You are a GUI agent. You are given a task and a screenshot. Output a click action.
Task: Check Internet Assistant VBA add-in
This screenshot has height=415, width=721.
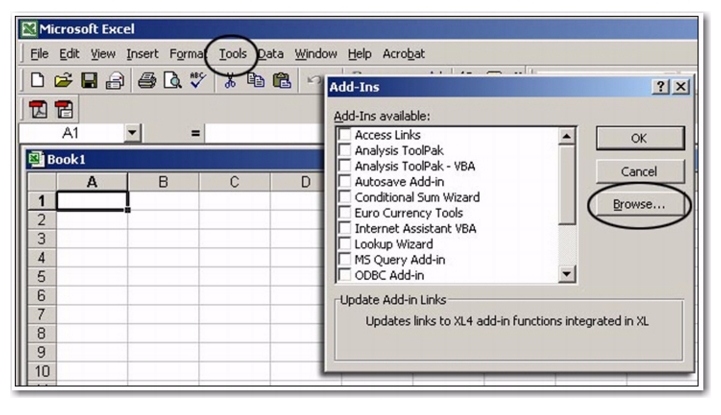pyautogui.click(x=344, y=228)
